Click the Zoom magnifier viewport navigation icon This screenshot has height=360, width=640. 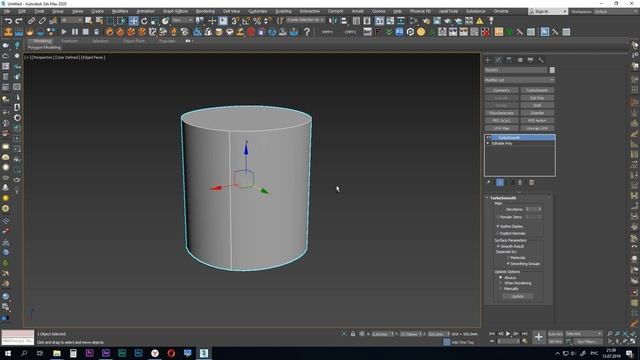pyautogui.click(x=610, y=334)
